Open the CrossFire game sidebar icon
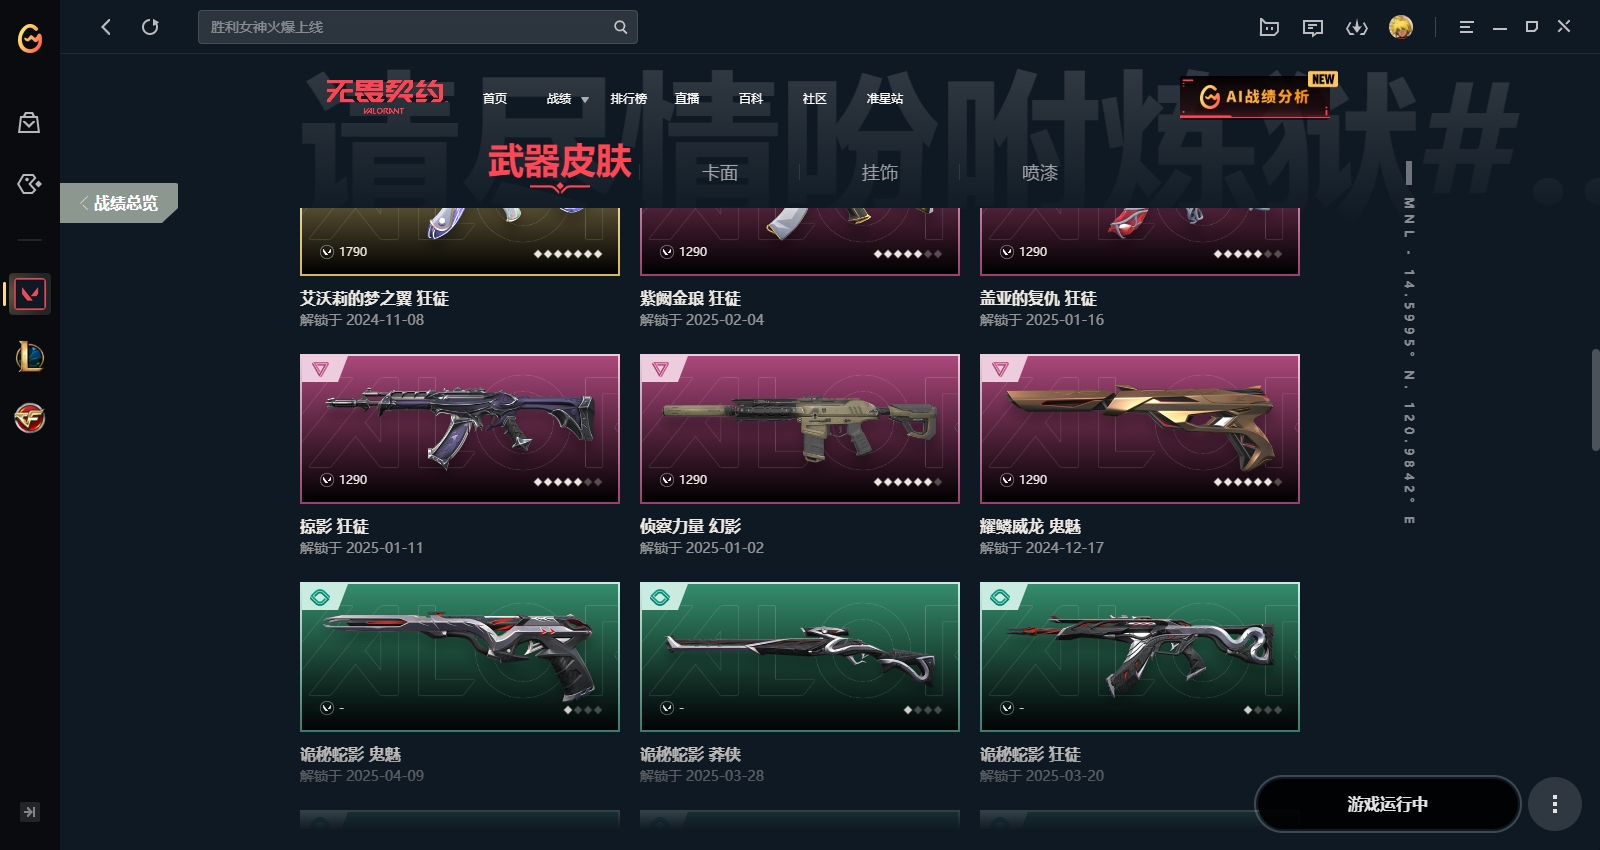The image size is (1600, 850). (x=30, y=418)
